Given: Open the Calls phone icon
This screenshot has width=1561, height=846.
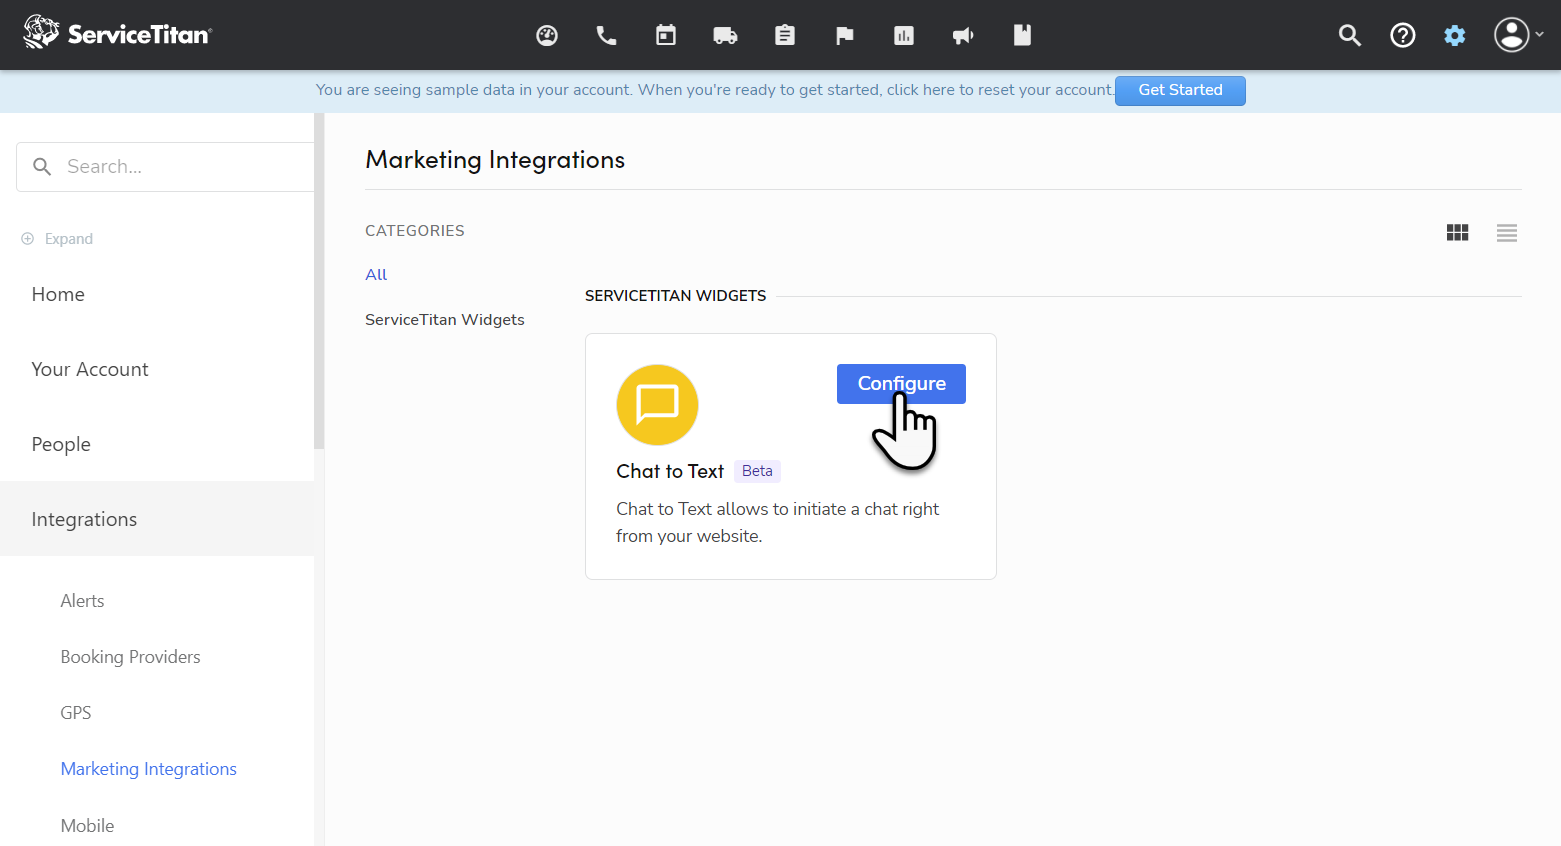Looking at the screenshot, I should point(606,36).
